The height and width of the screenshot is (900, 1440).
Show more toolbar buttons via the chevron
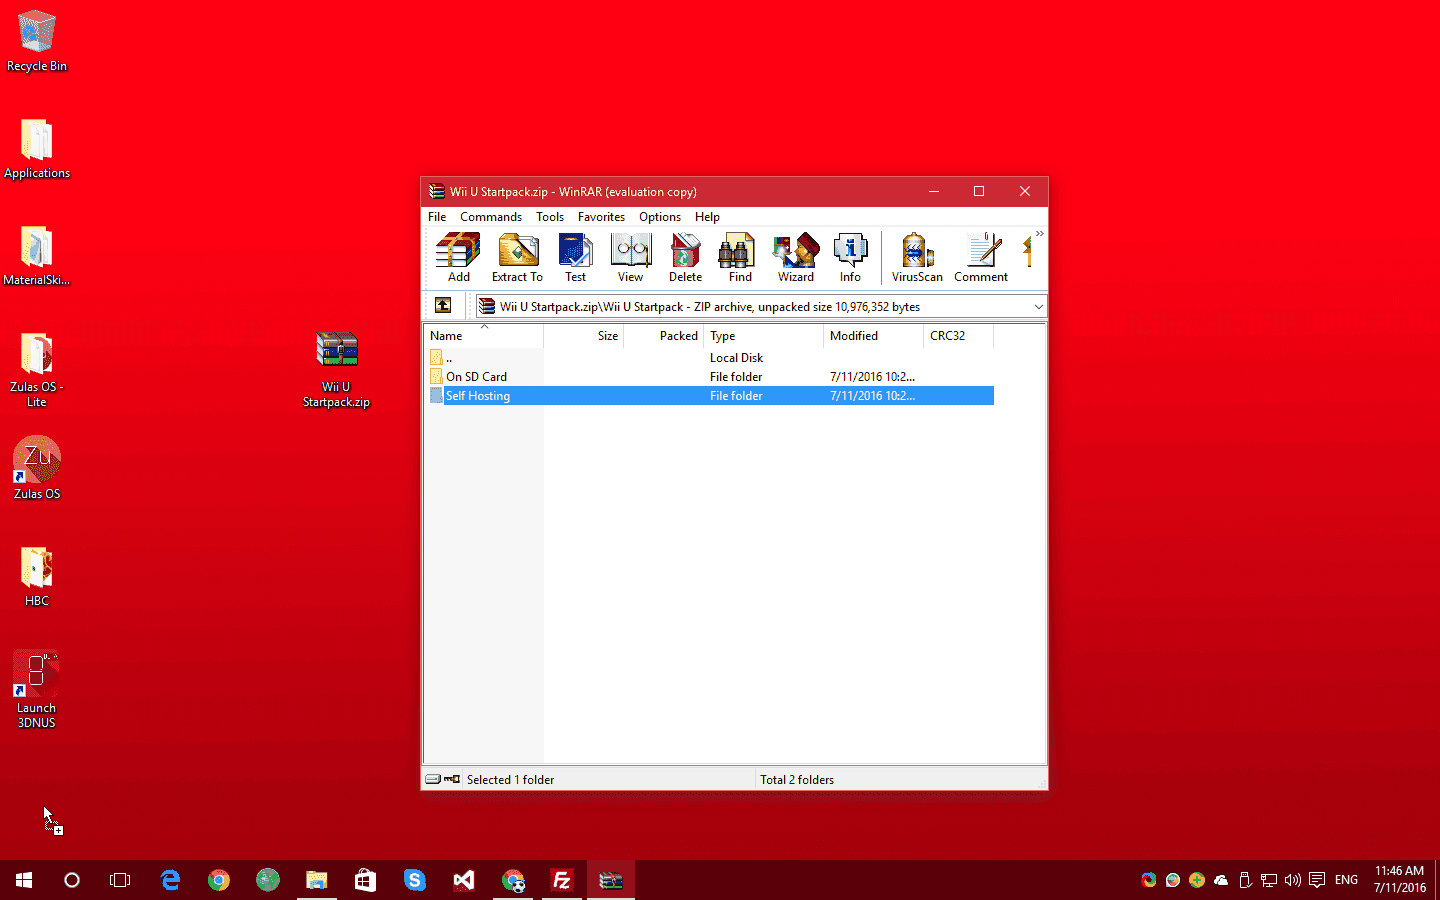point(1040,234)
